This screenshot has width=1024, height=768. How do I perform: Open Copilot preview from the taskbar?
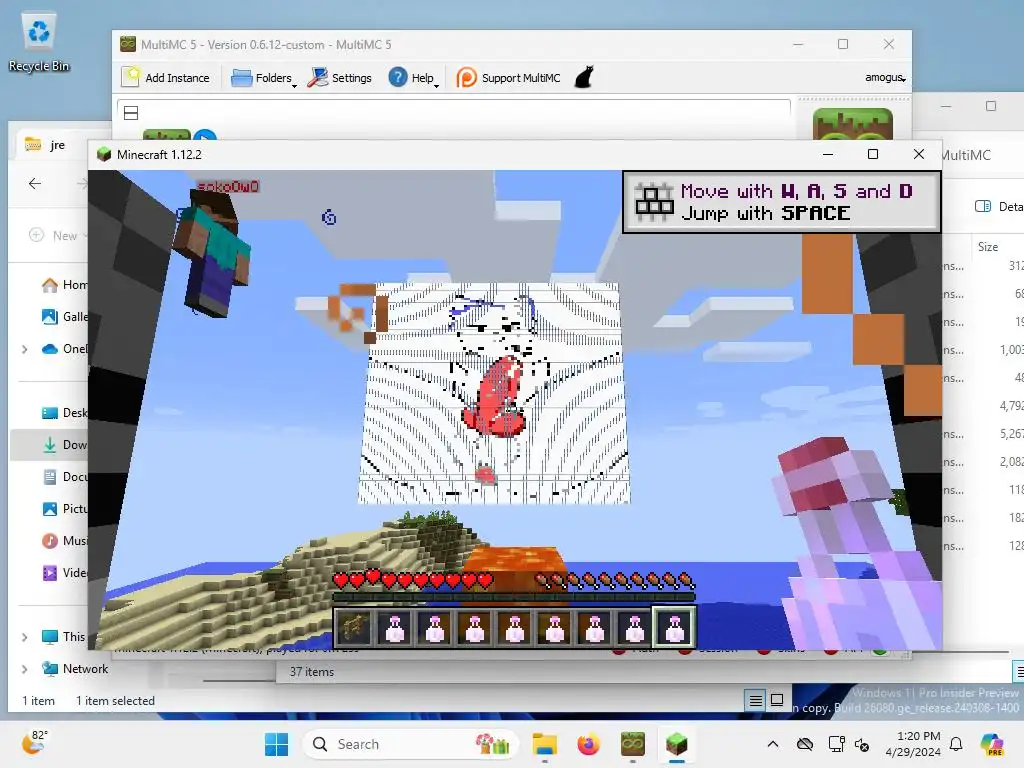click(993, 744)
